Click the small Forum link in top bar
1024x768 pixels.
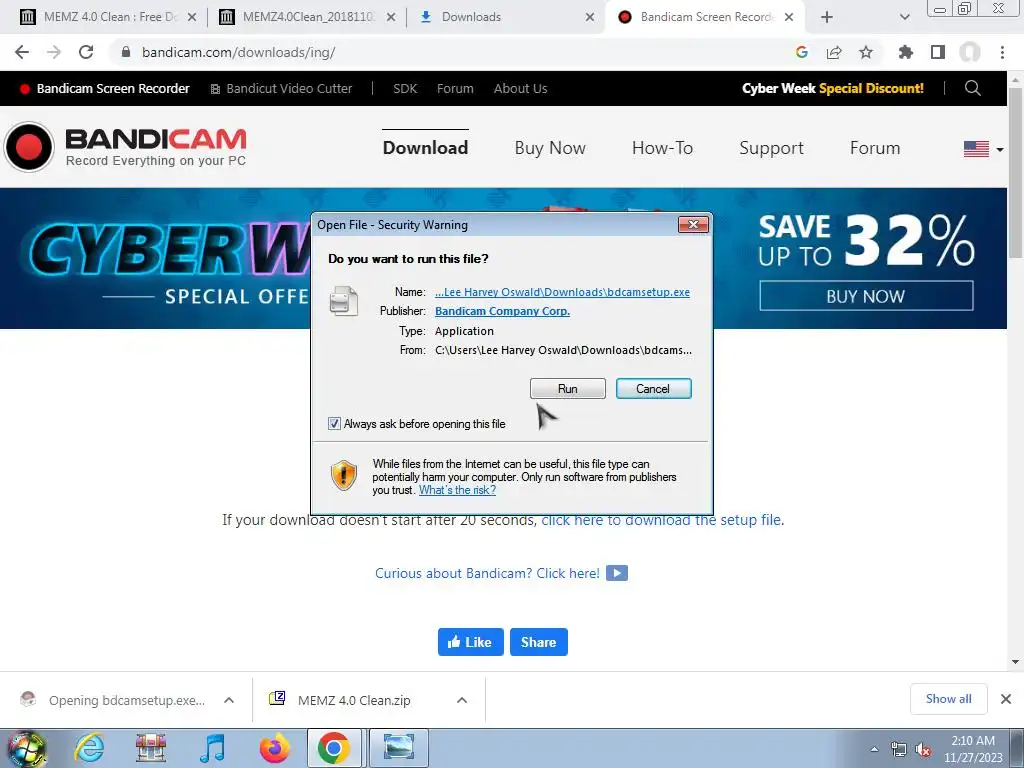455,88
